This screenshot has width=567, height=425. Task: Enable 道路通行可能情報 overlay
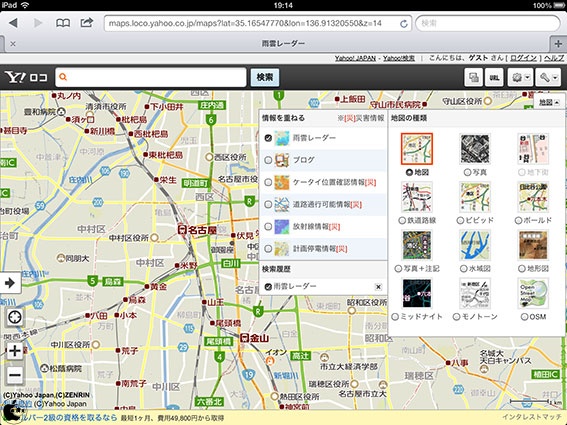click(x=268, y=204)
